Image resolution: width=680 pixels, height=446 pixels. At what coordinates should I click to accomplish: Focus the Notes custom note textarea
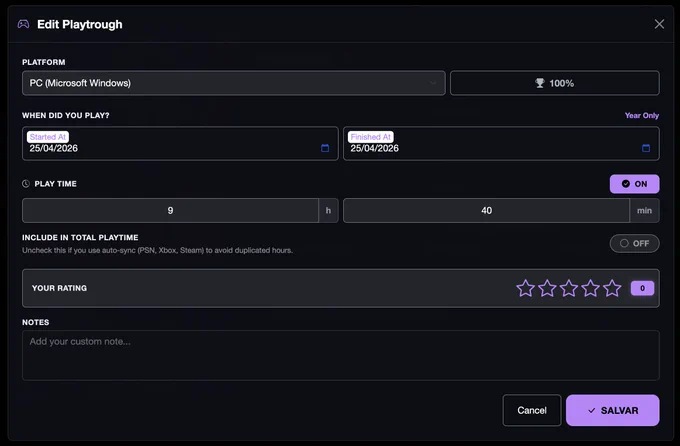pos(341,355)
